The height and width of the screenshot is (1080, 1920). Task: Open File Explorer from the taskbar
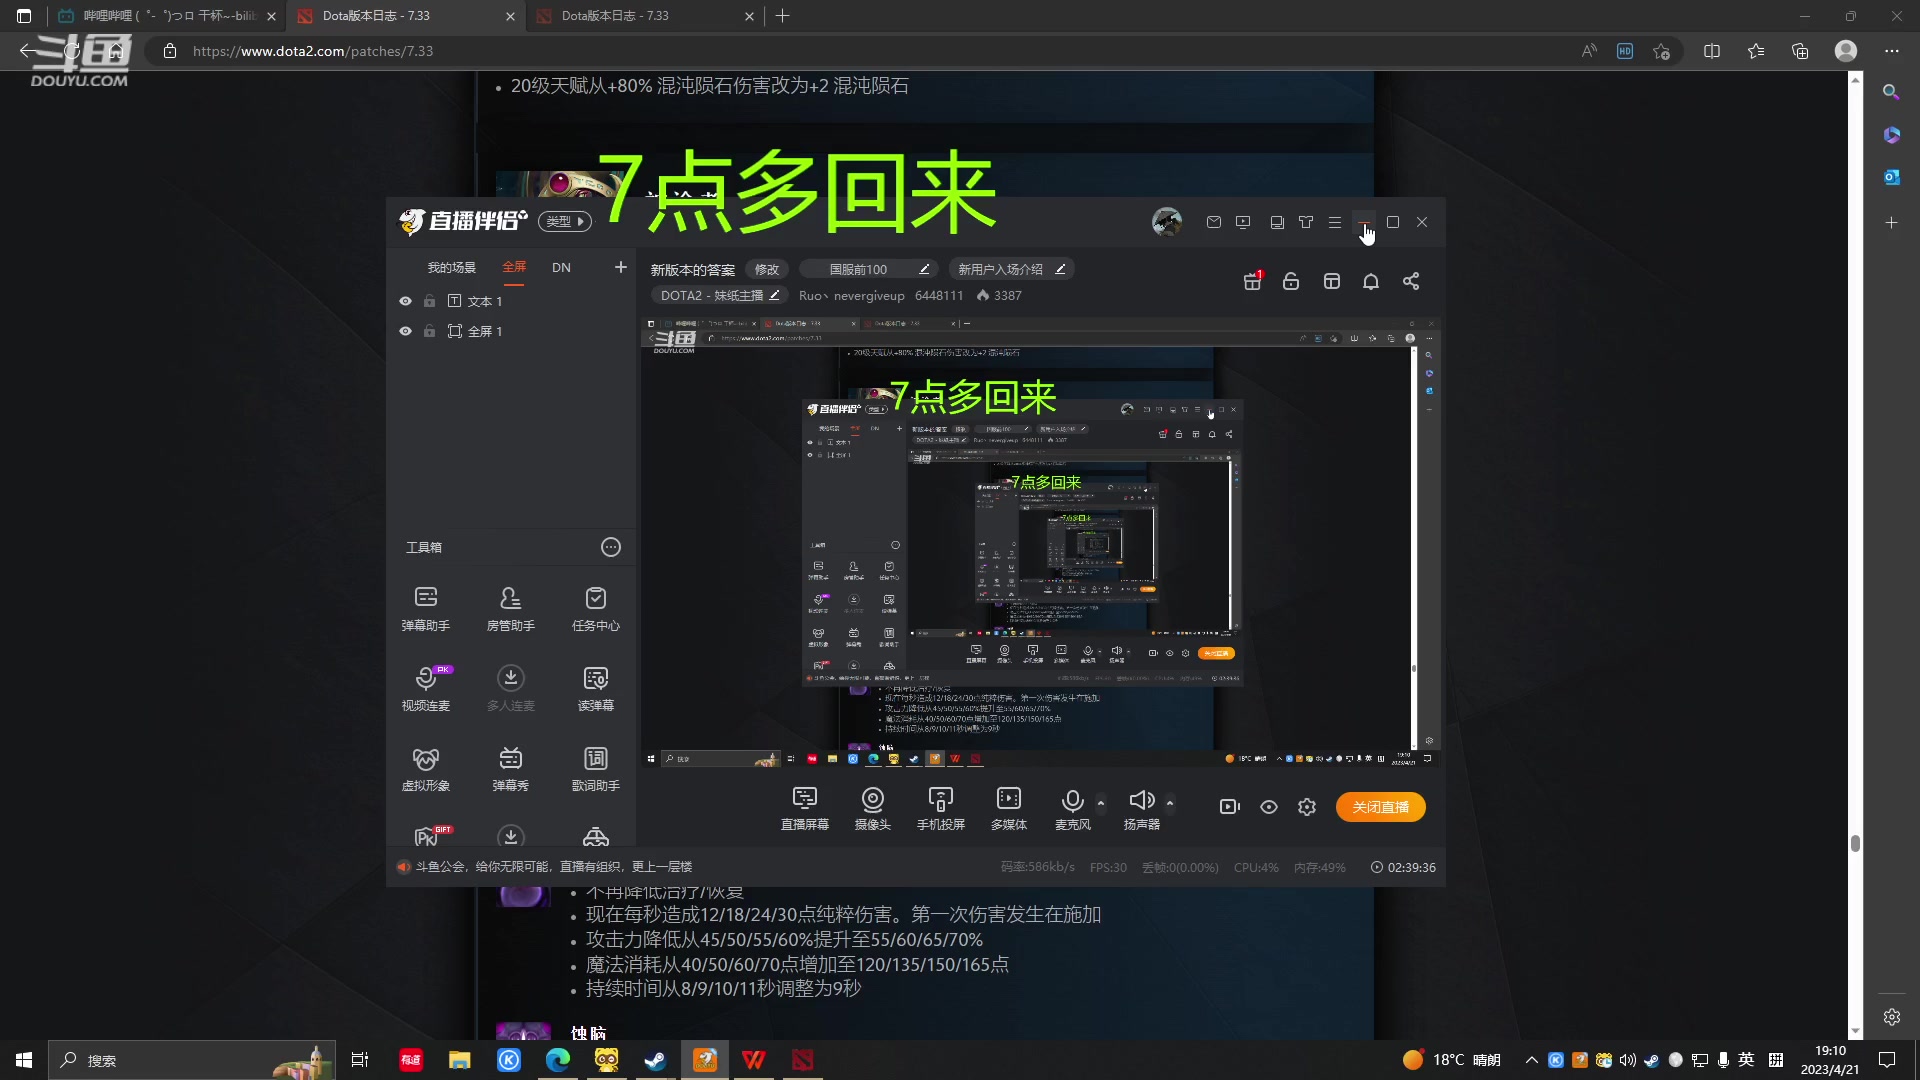click(x=459, y=1060)
